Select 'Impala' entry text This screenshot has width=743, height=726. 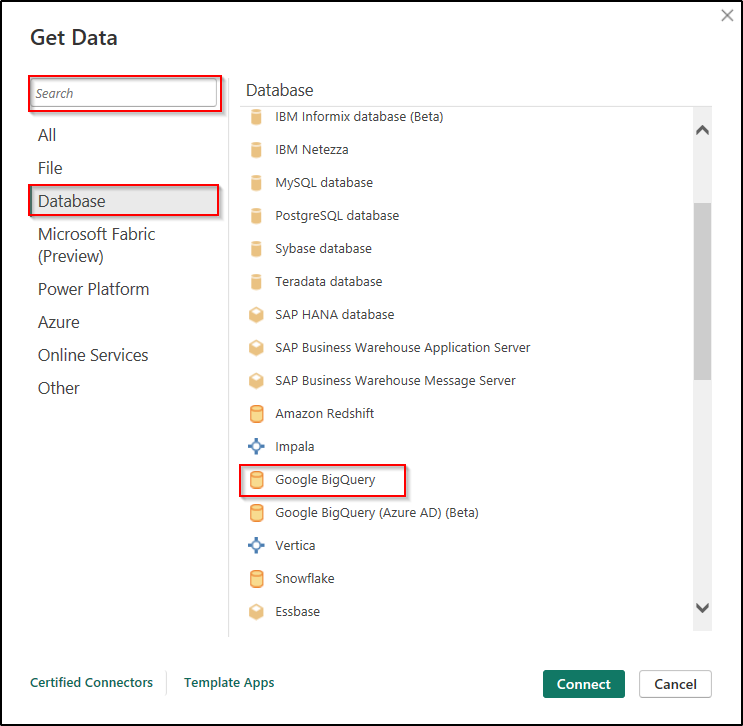[295, 446]
